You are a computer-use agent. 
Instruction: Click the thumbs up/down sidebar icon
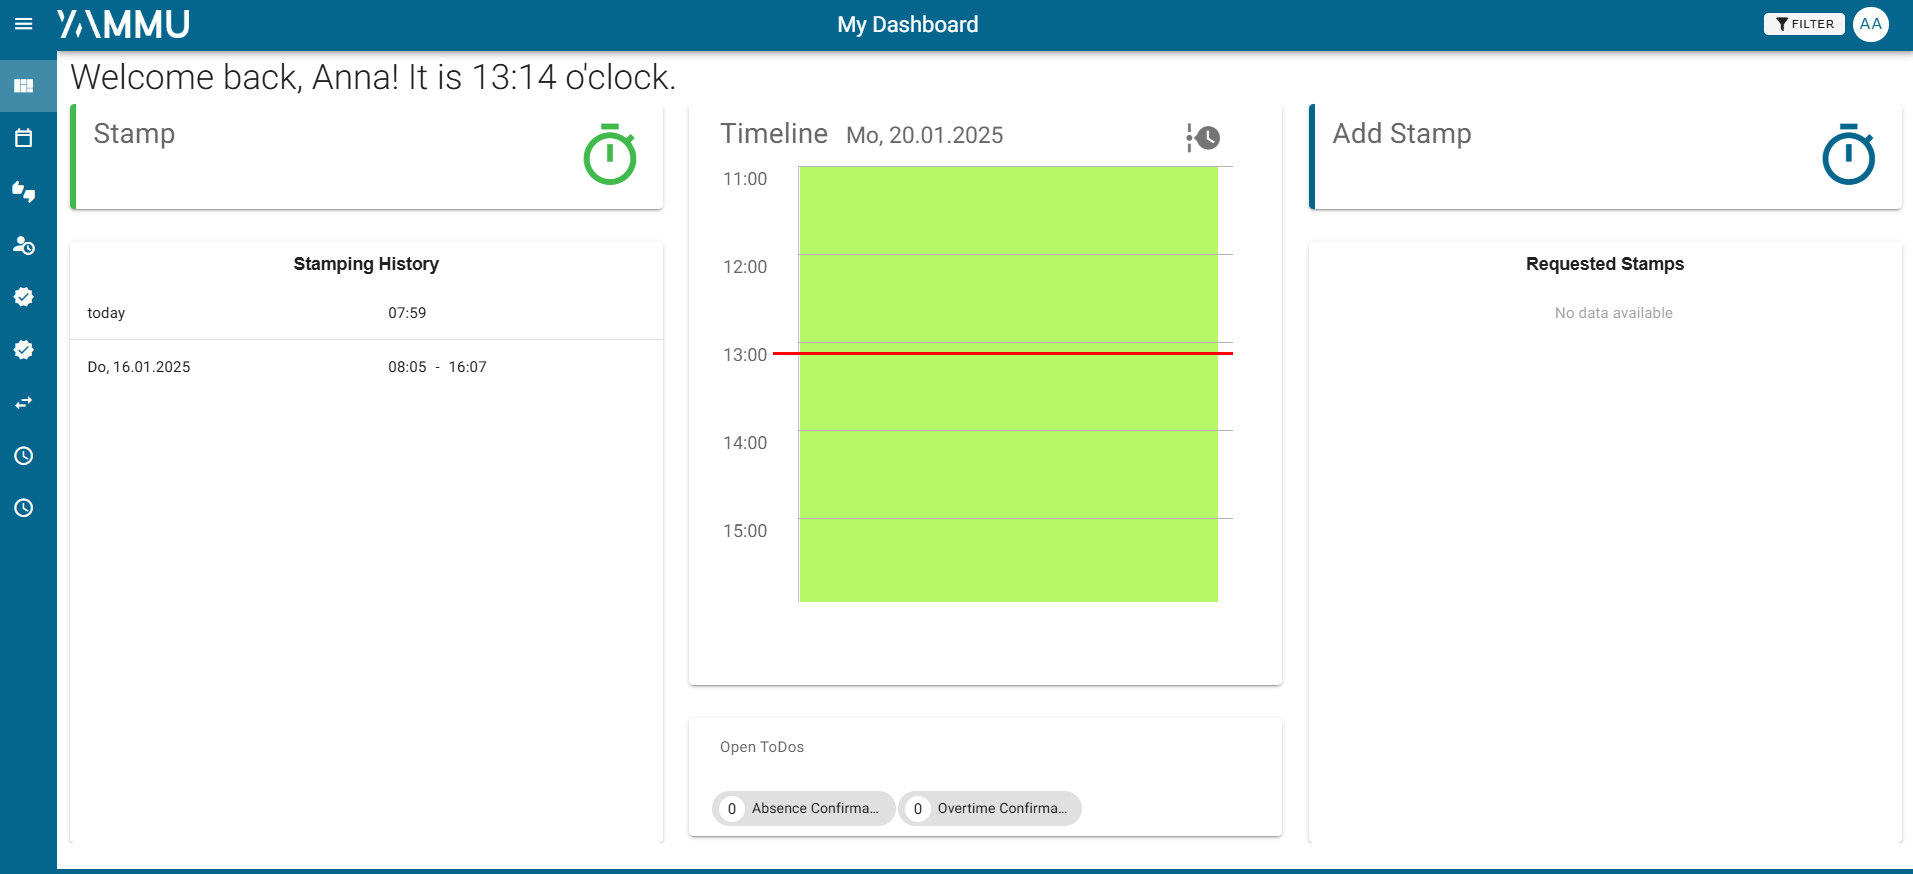pos(24,191)
